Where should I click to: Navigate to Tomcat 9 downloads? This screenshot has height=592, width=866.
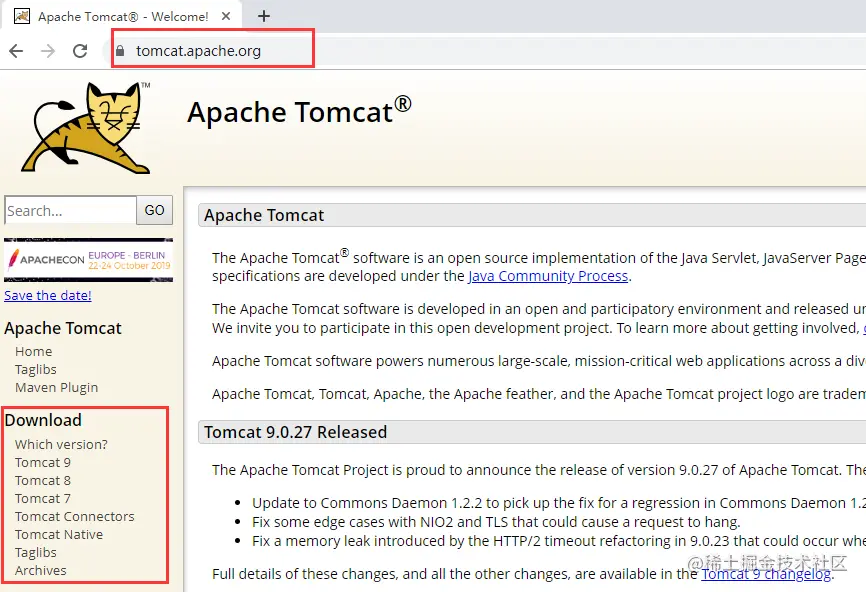(x=42, y=462)
